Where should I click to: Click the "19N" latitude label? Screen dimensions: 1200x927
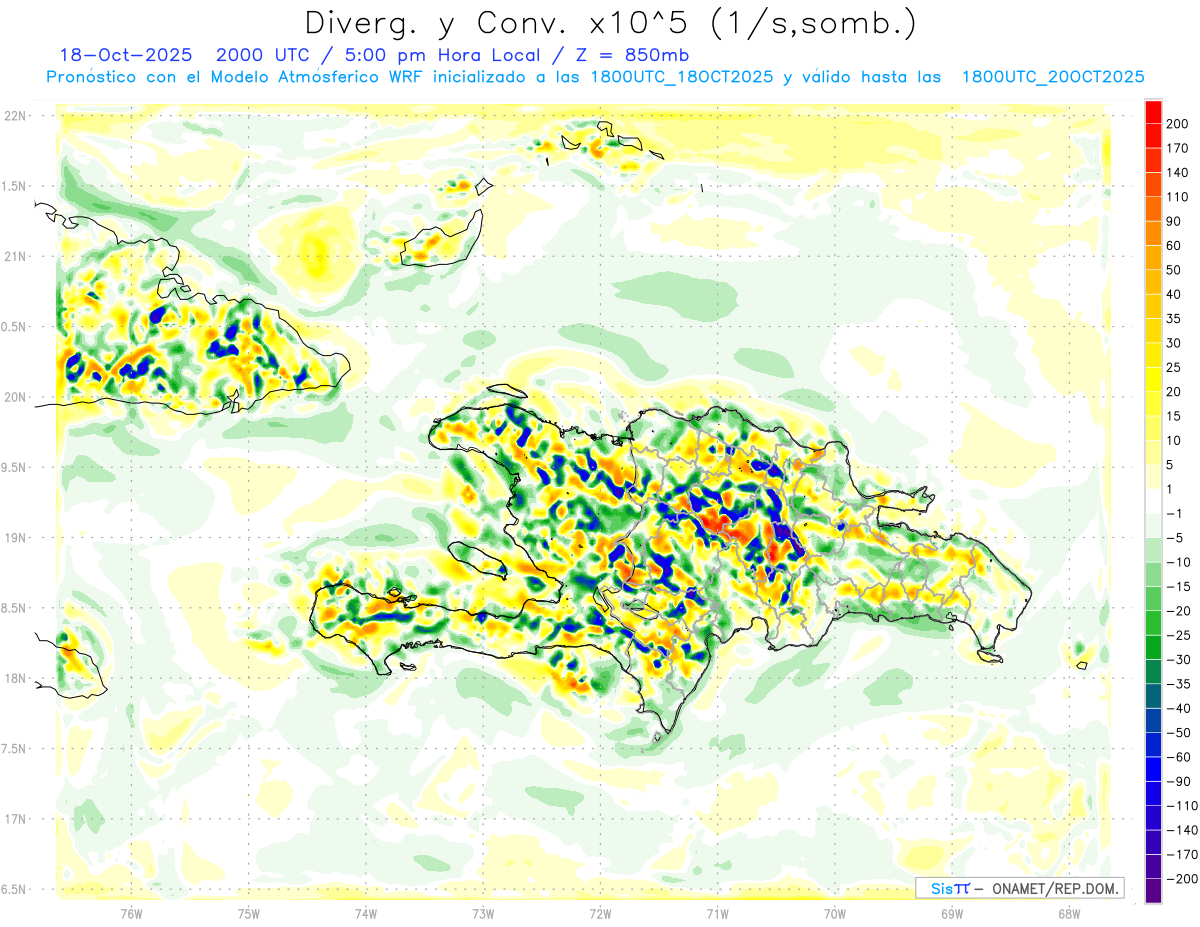coord(16,537)
